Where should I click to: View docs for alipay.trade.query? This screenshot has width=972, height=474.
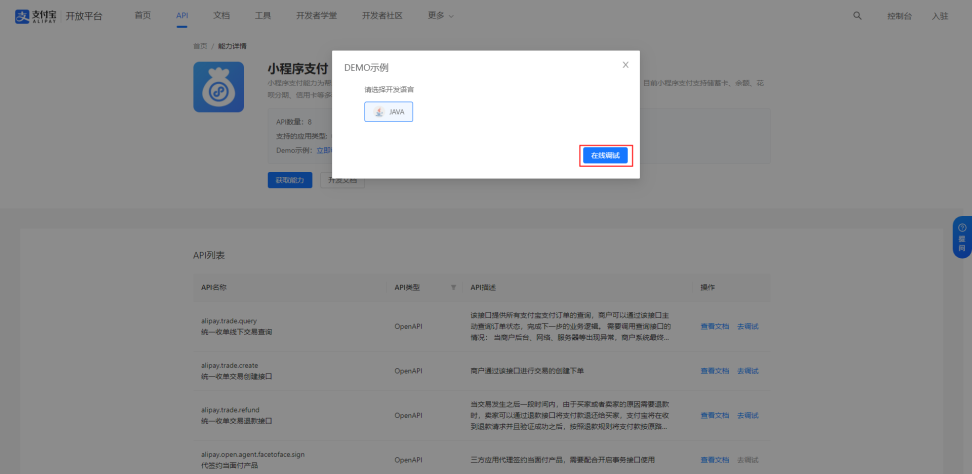[715, 327]
